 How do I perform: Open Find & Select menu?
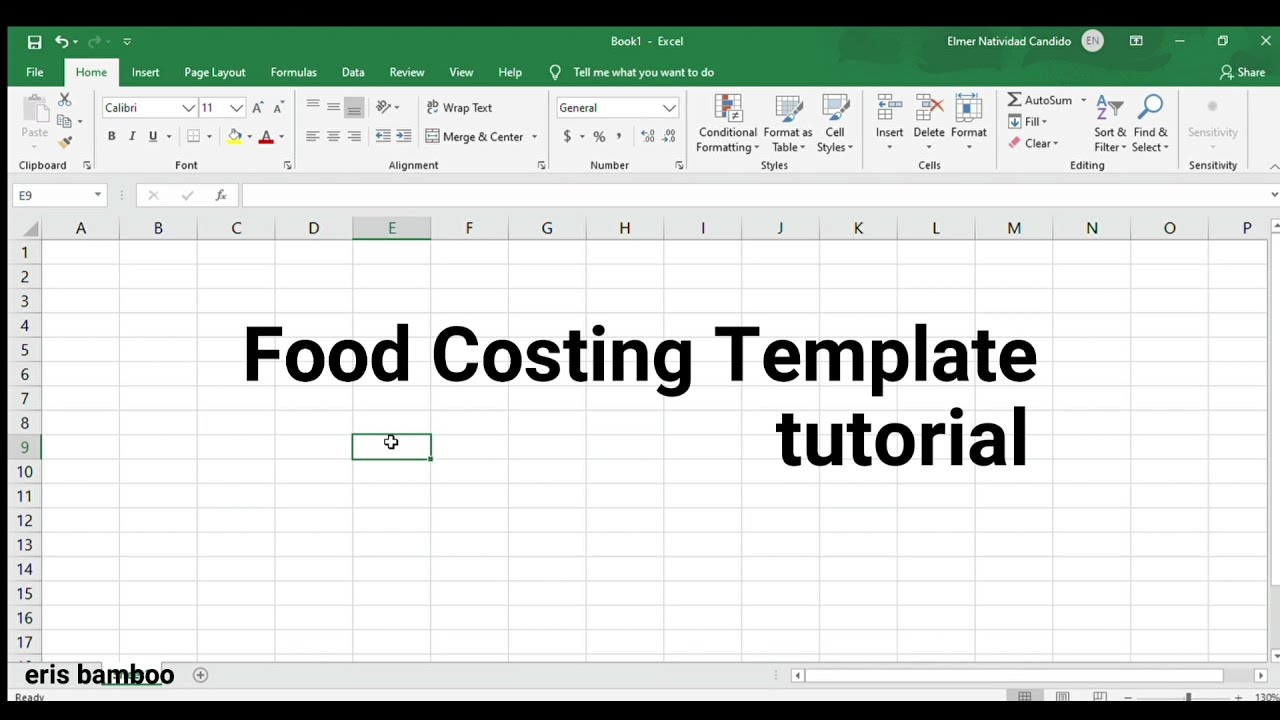coord(1150,124)
